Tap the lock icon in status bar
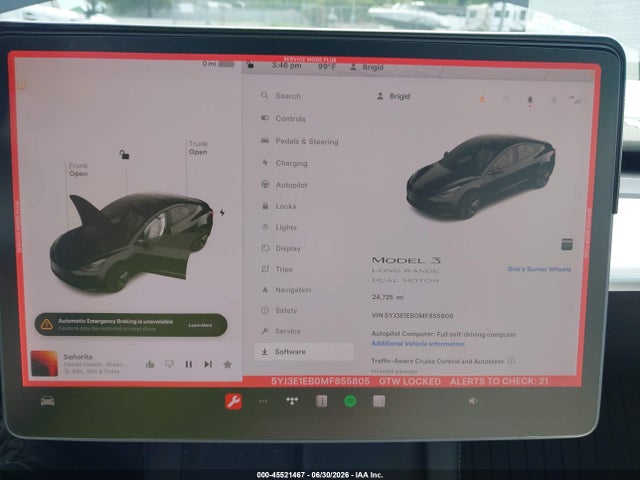Screen dimensions: 640x480 [x=250, y=65]
